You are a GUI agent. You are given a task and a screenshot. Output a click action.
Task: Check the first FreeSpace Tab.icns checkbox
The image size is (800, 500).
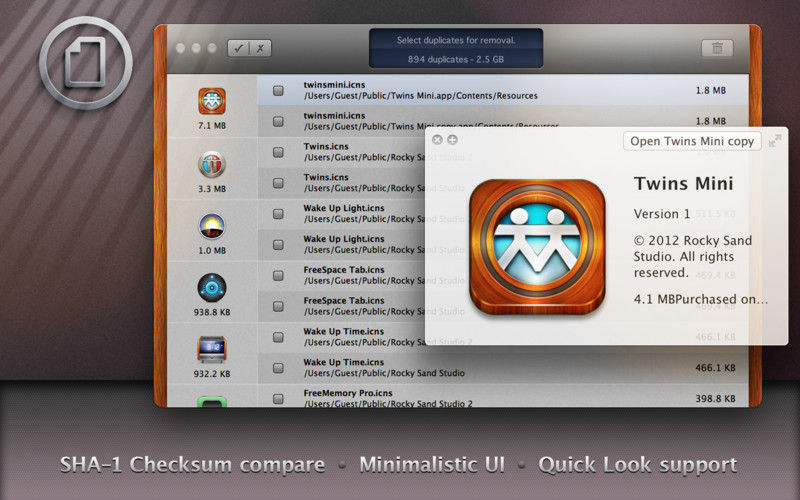278,276
